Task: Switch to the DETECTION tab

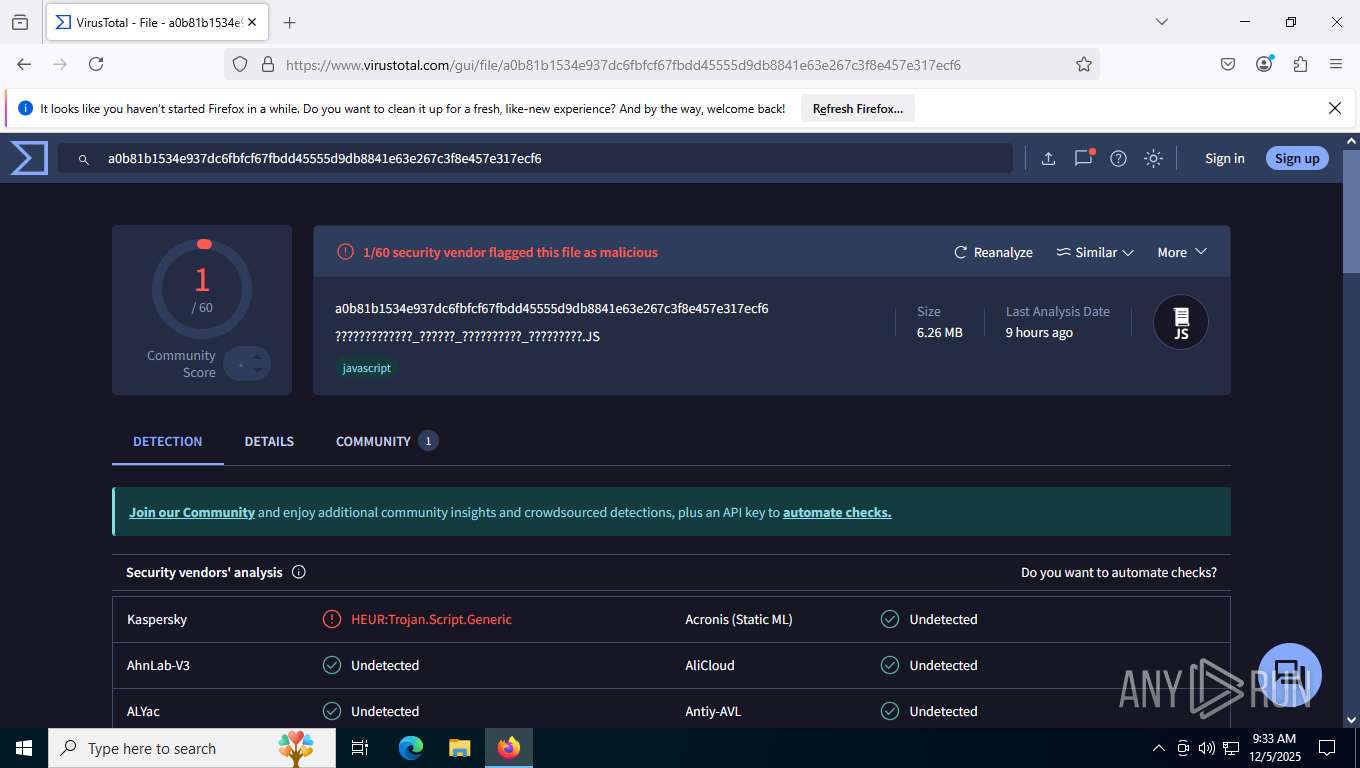Action: [168, 441]
